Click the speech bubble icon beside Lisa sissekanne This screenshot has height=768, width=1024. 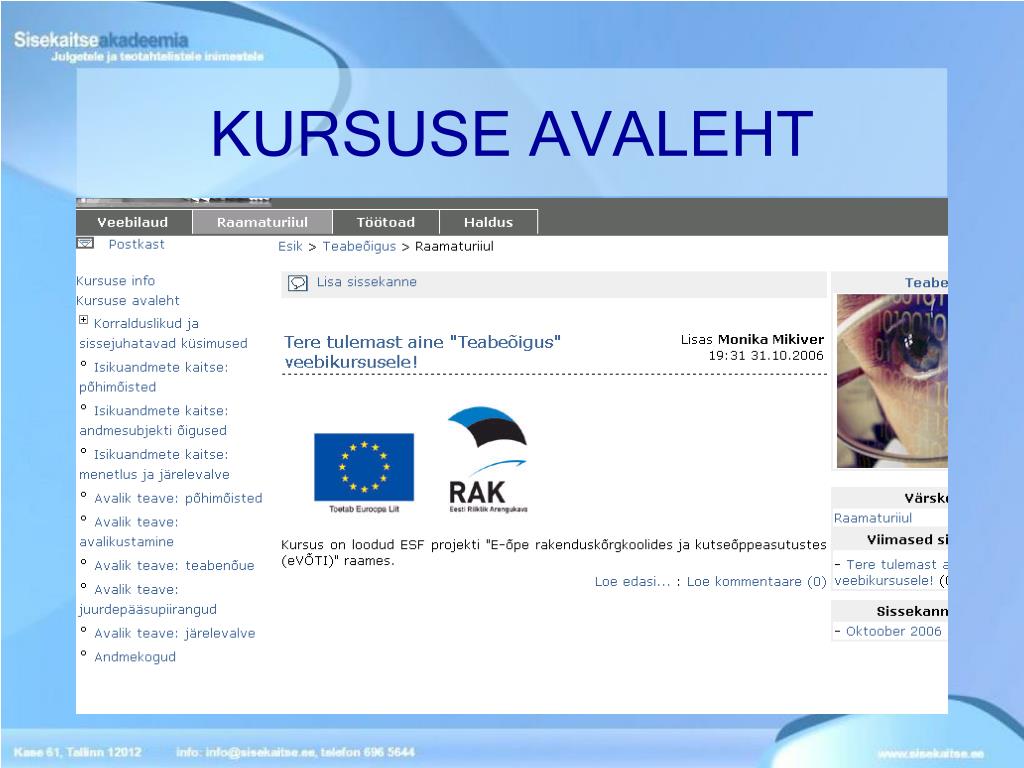[298, 283]
